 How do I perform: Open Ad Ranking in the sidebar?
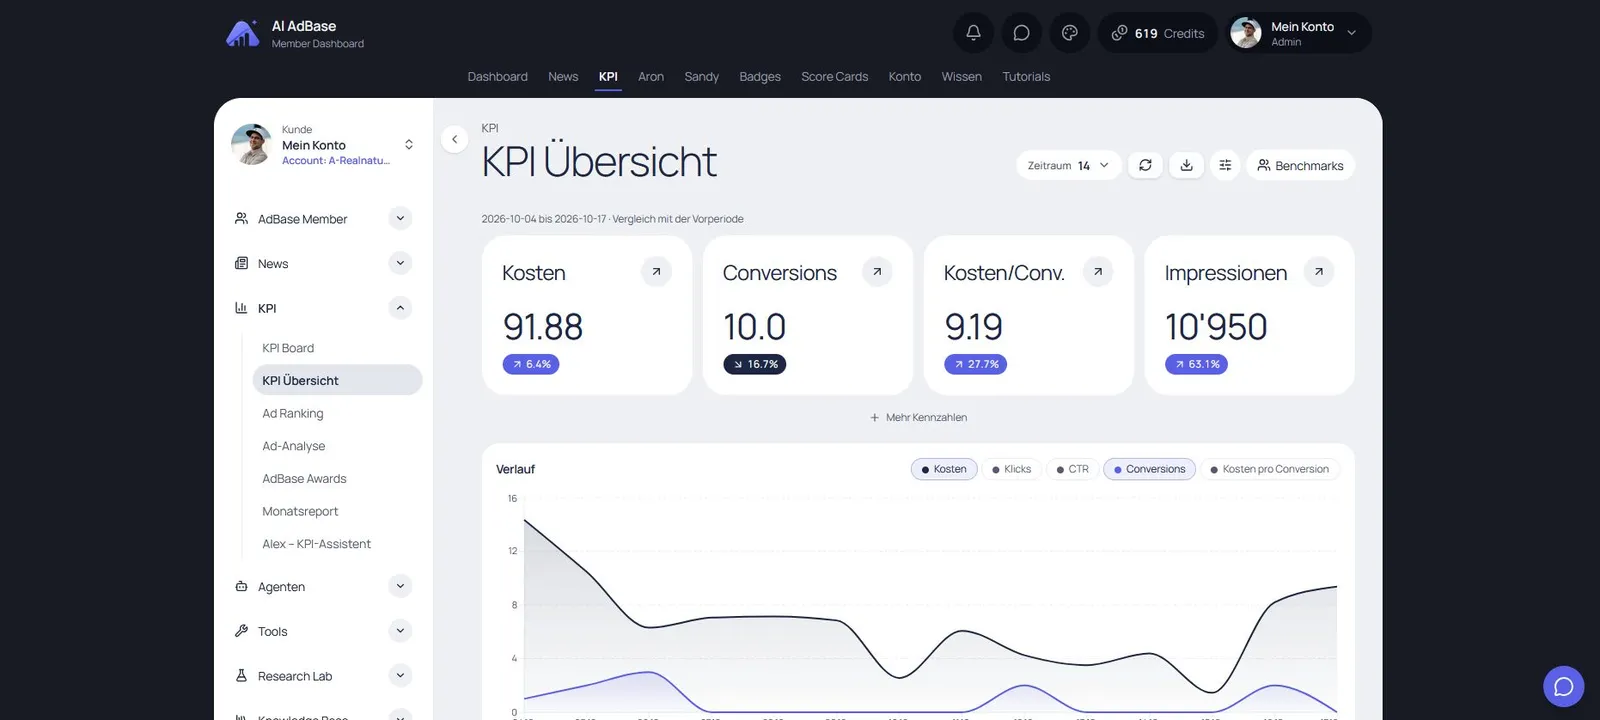coord(337,413)
